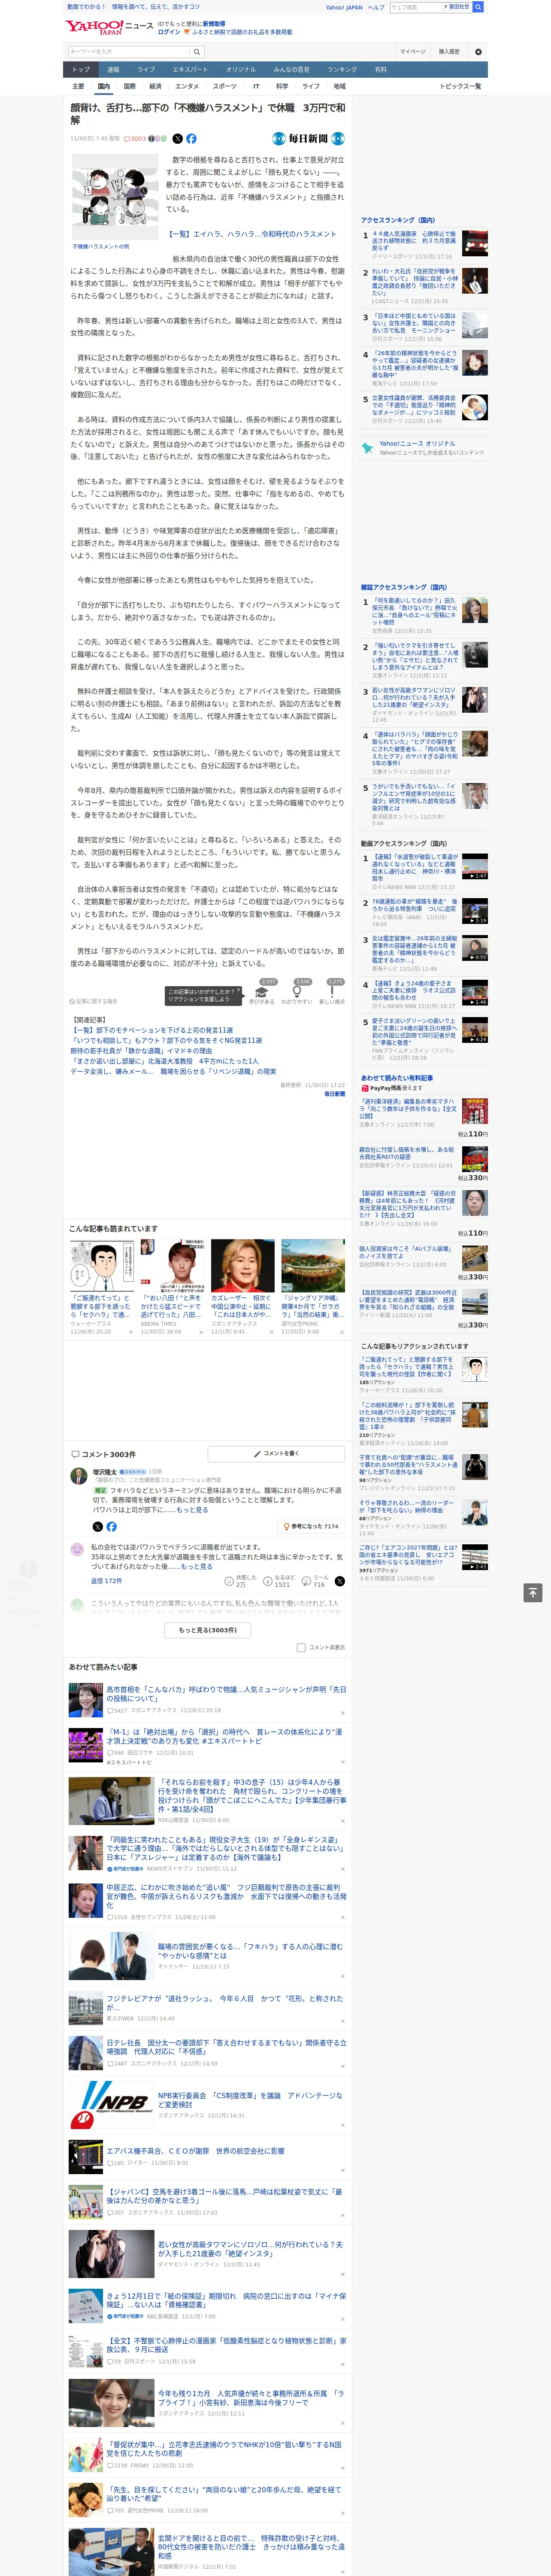Share user comment on X

pyautogui.click(x=340, y=1581)
